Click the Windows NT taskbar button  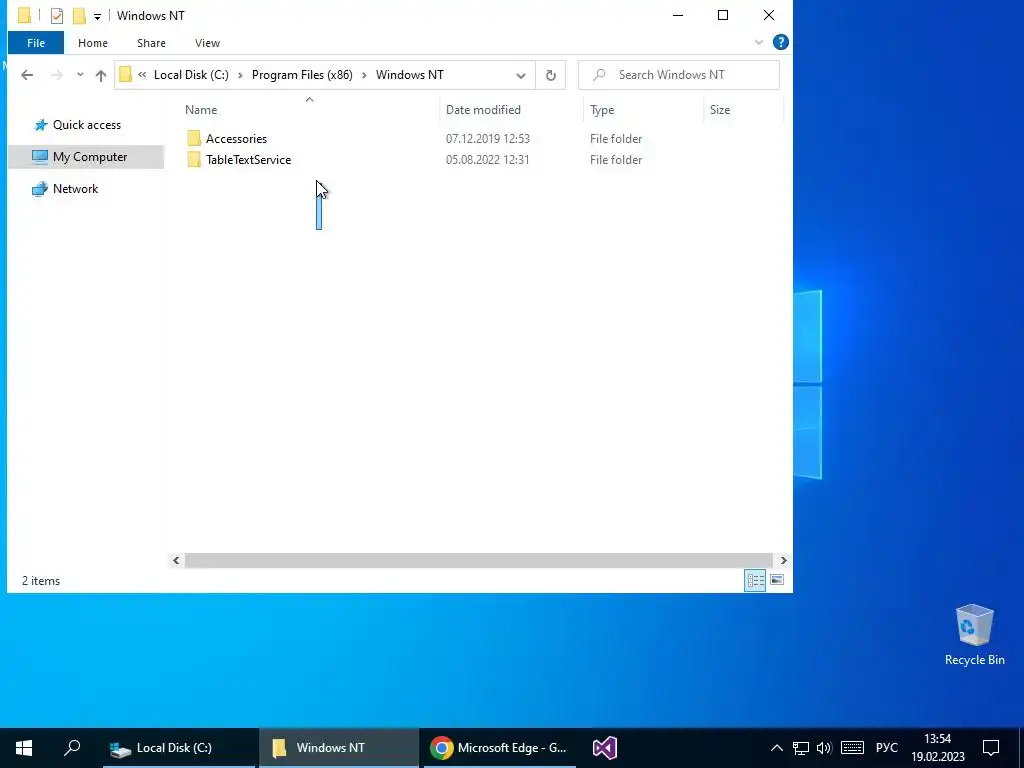[339, 748]
